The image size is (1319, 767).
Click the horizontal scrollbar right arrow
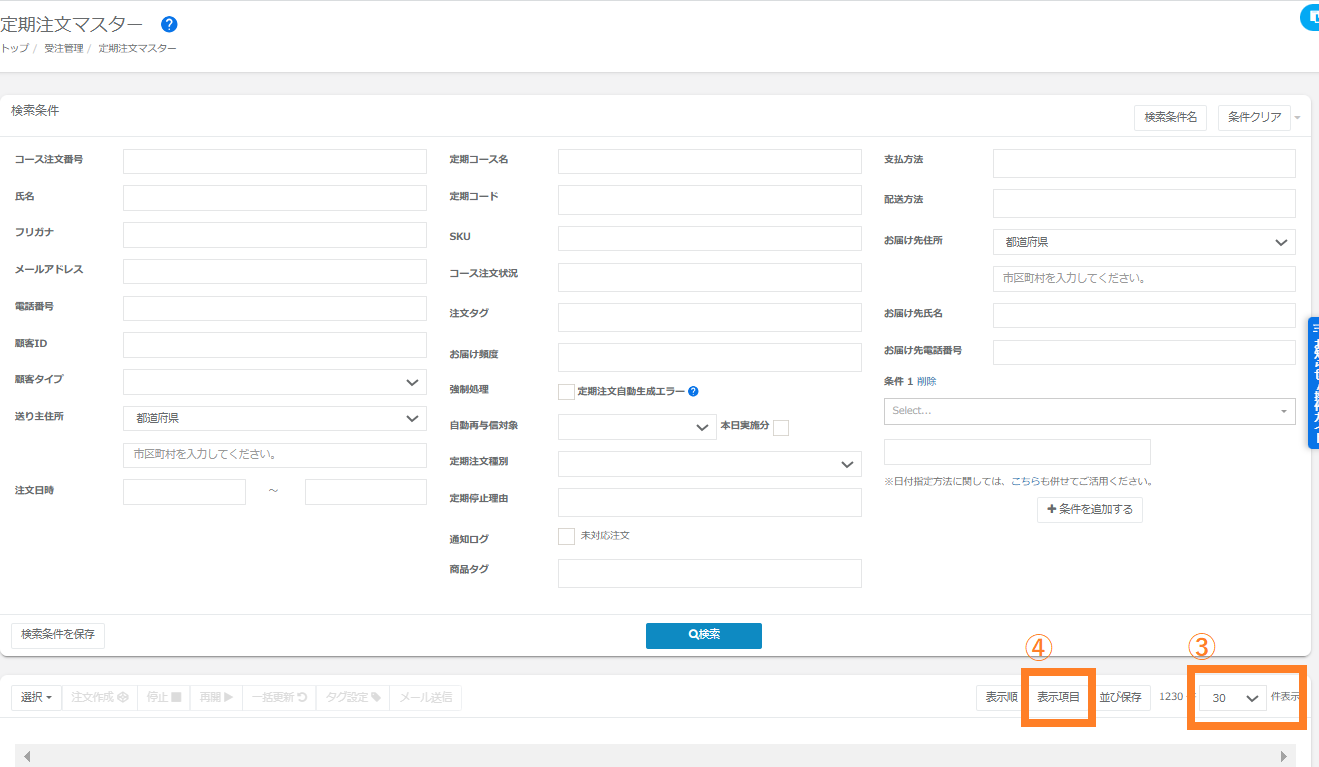coord(1284,757)
